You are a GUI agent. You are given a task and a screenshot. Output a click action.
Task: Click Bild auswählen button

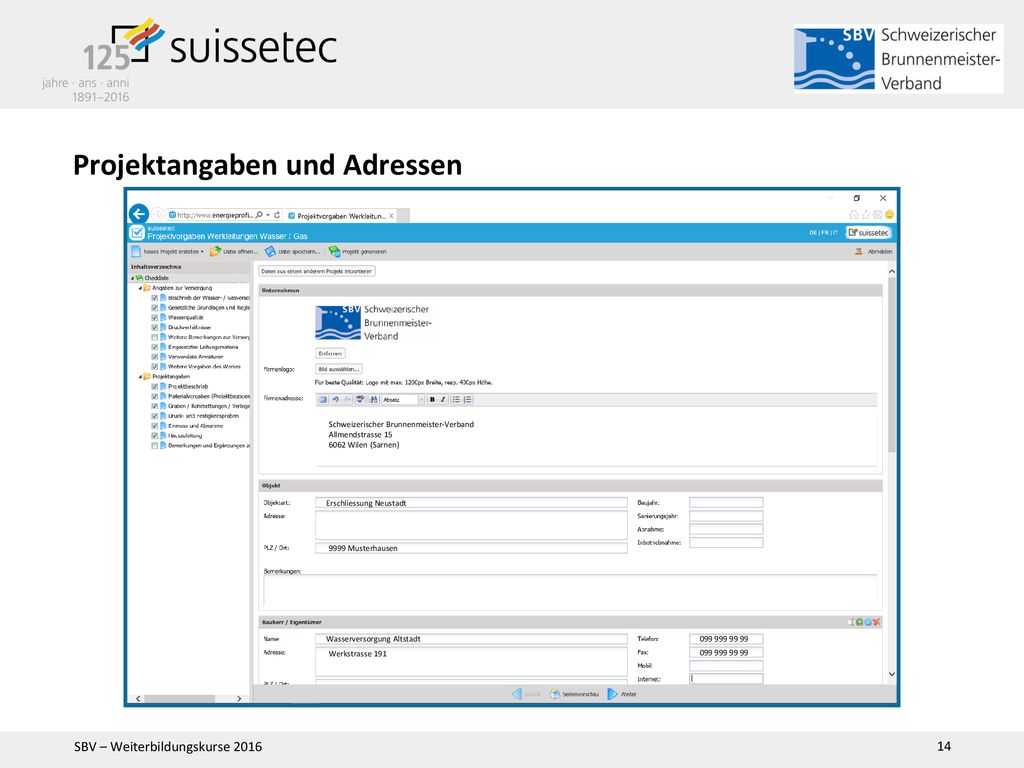pyautogui.click(x=338, y=369)
